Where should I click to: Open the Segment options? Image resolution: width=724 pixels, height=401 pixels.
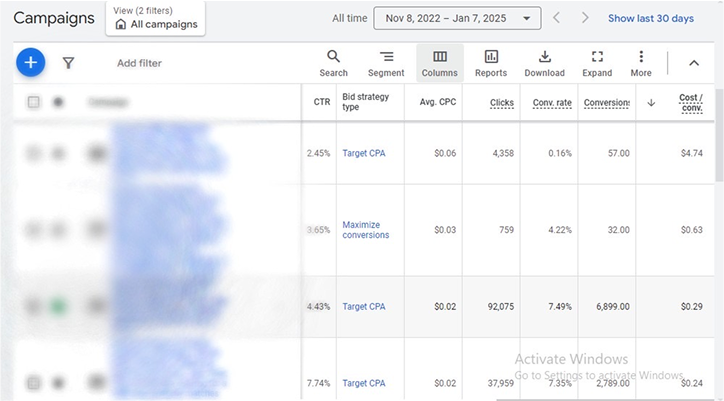point(386,63)
